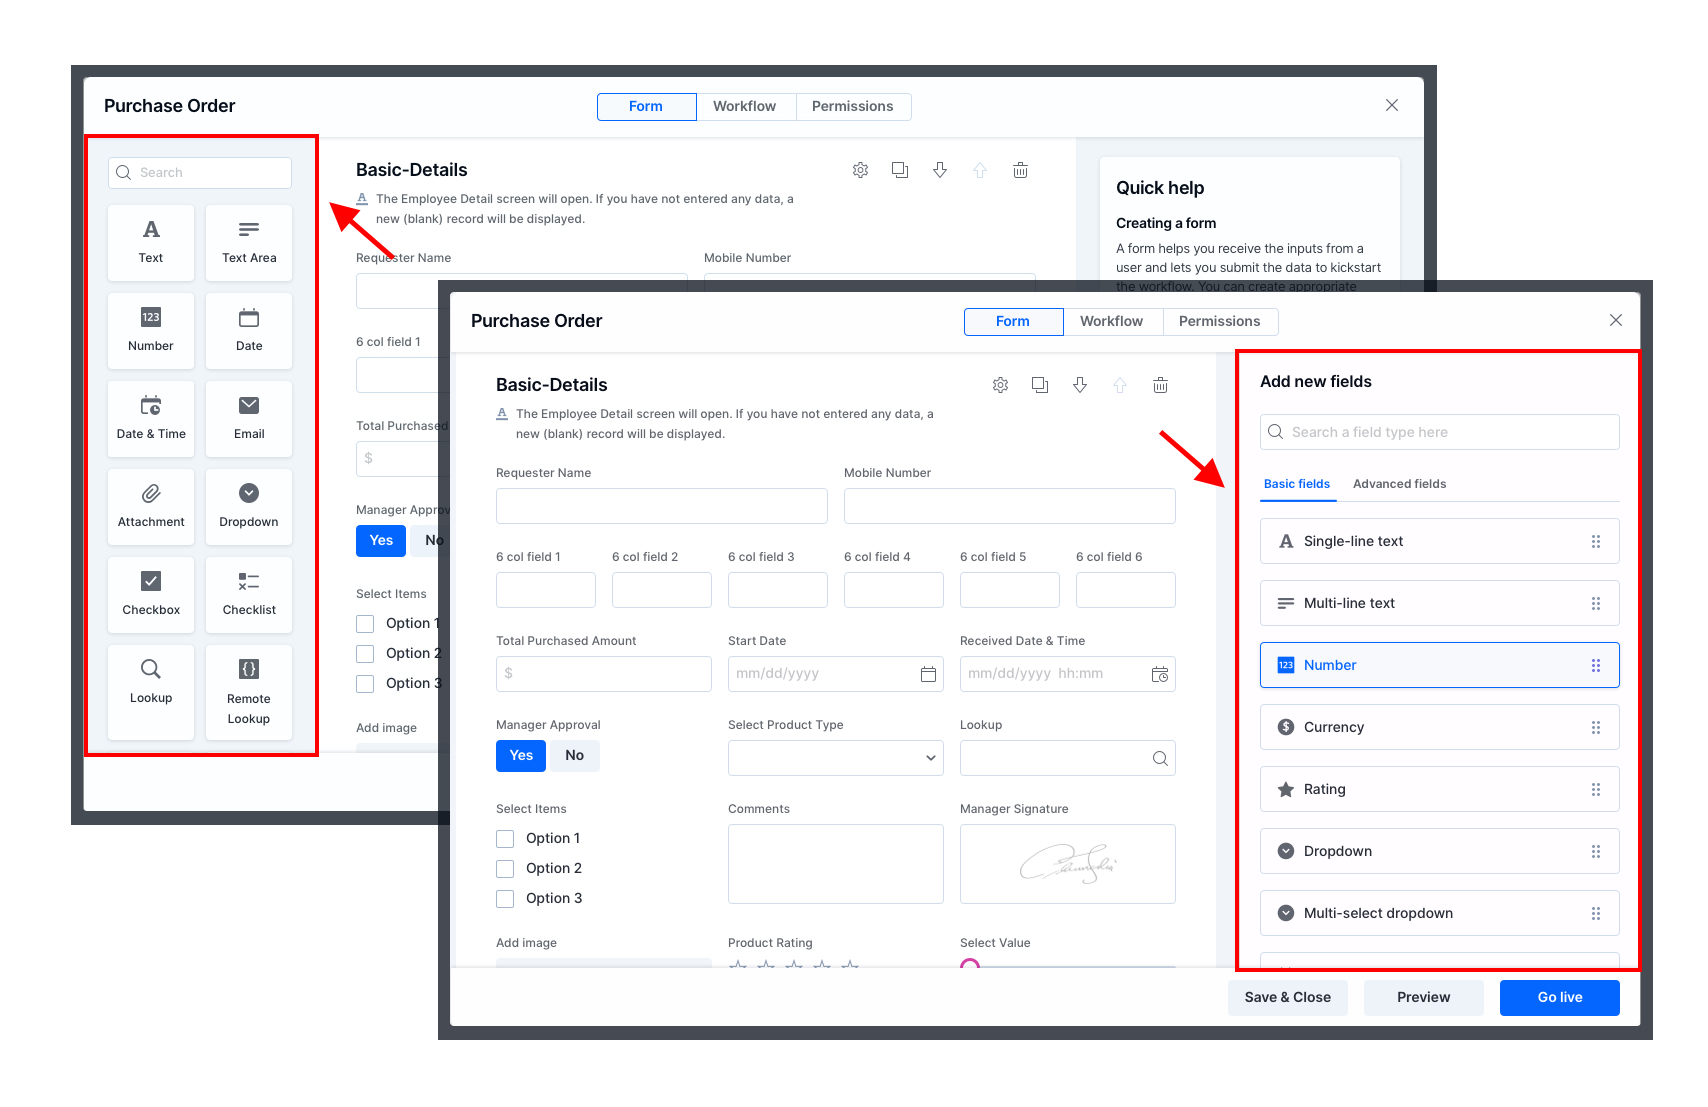Choose the Date & Time field tile
Viewport: 1708px width, 1107px height.
(151, 419)
